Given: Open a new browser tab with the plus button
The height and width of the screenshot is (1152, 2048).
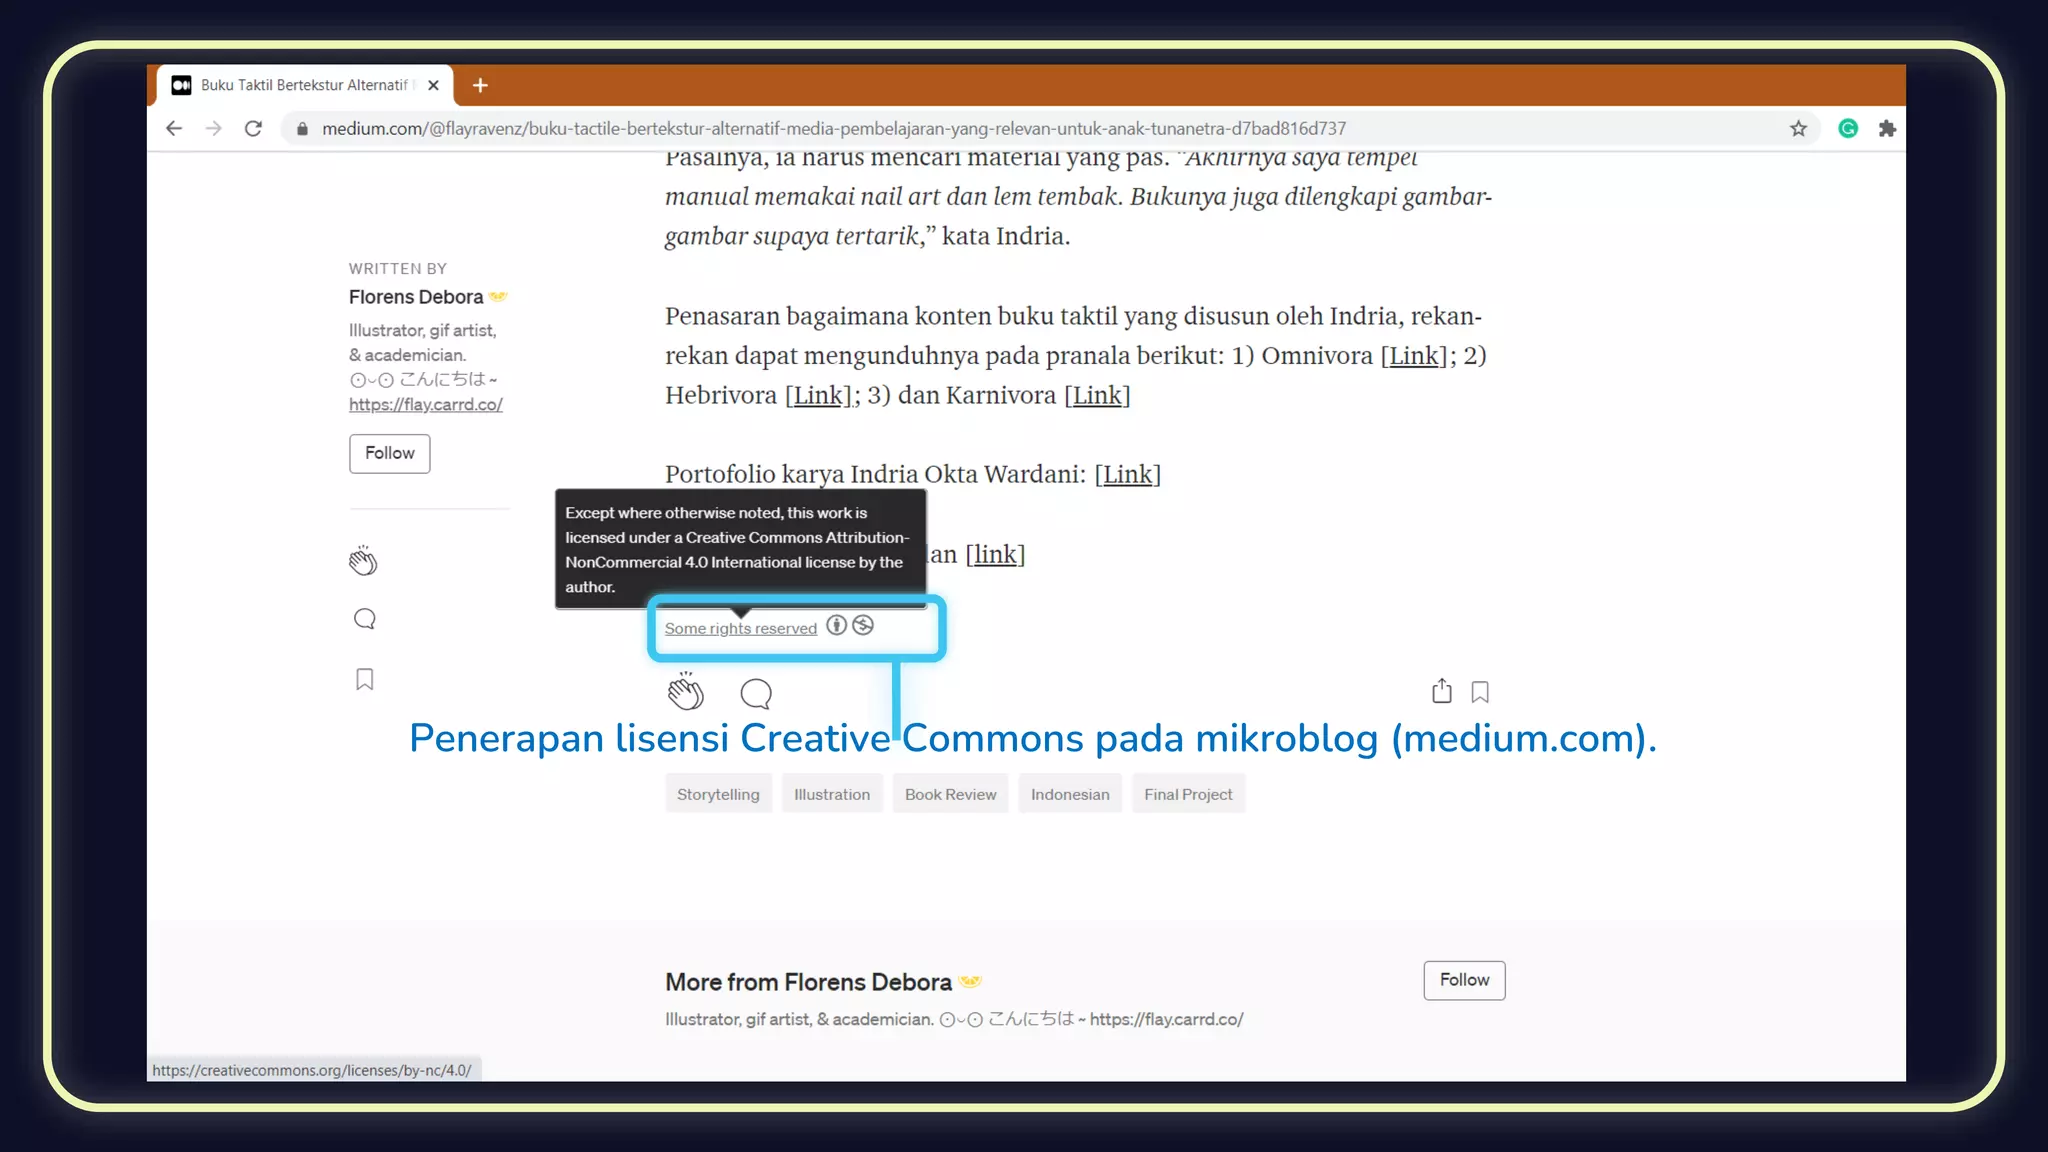Looking at the screenshot, I should coord(480,85).
